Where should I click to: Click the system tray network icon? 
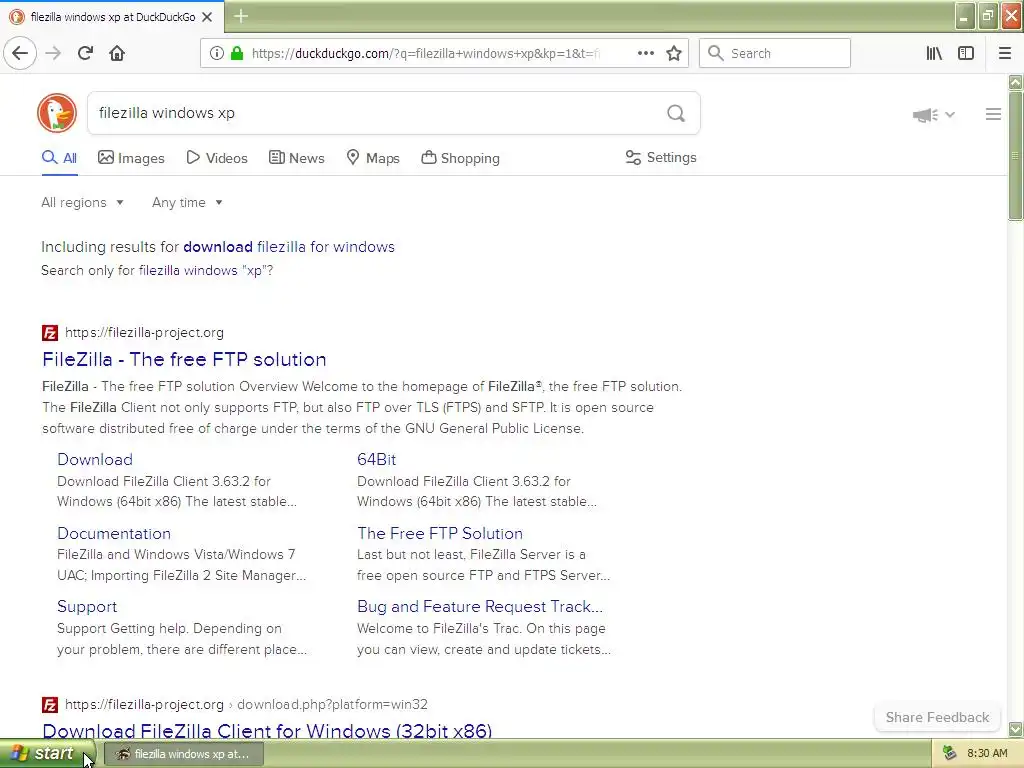[x=950, y=754]
